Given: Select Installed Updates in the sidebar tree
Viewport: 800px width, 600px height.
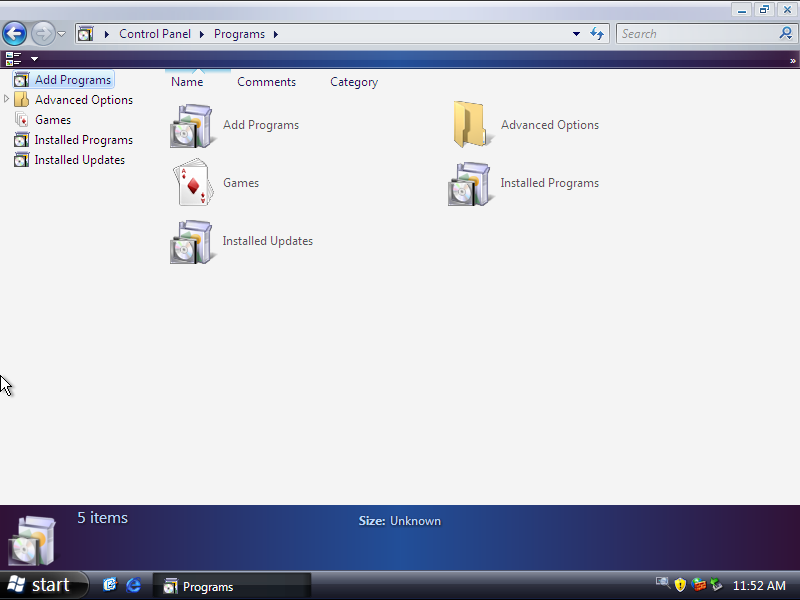Looking at the screenshot, I should tap(79, 160).
